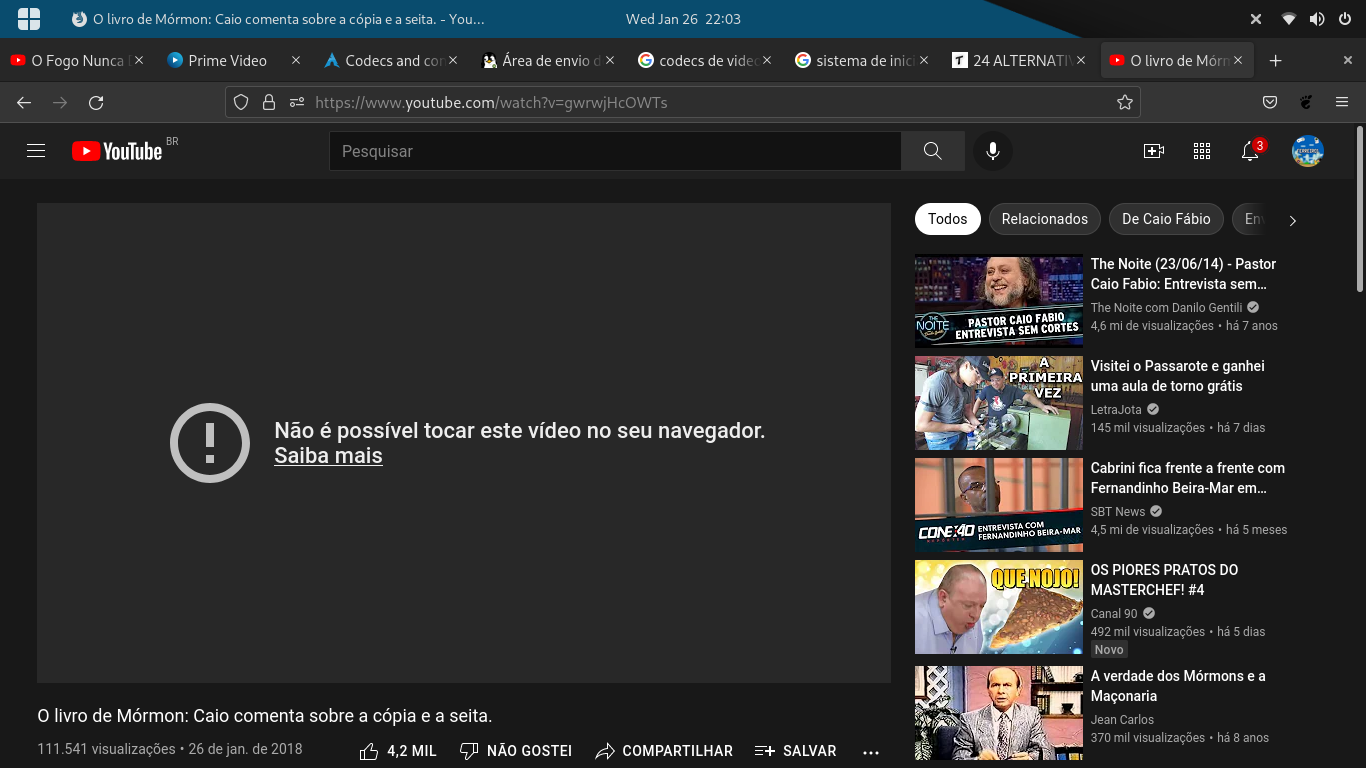
Task: Open the YouTube apps grid icon
Action: tap(1202, 151)
